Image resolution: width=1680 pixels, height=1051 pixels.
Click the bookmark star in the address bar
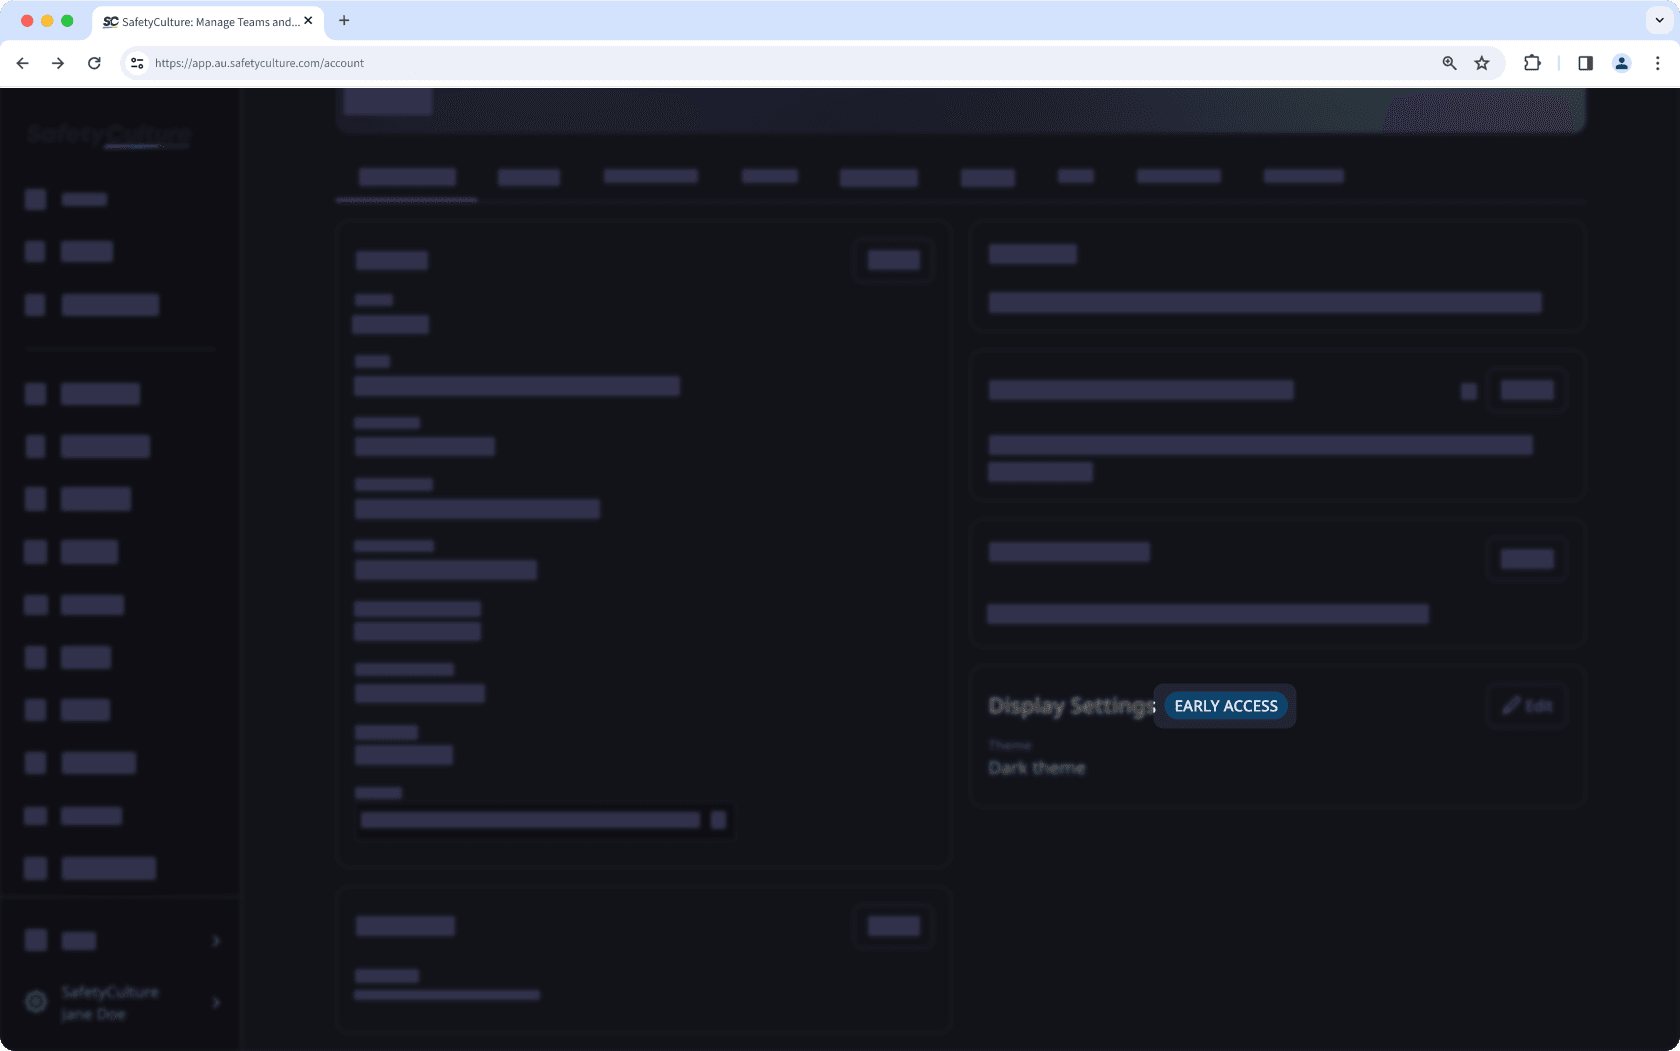1482,63
